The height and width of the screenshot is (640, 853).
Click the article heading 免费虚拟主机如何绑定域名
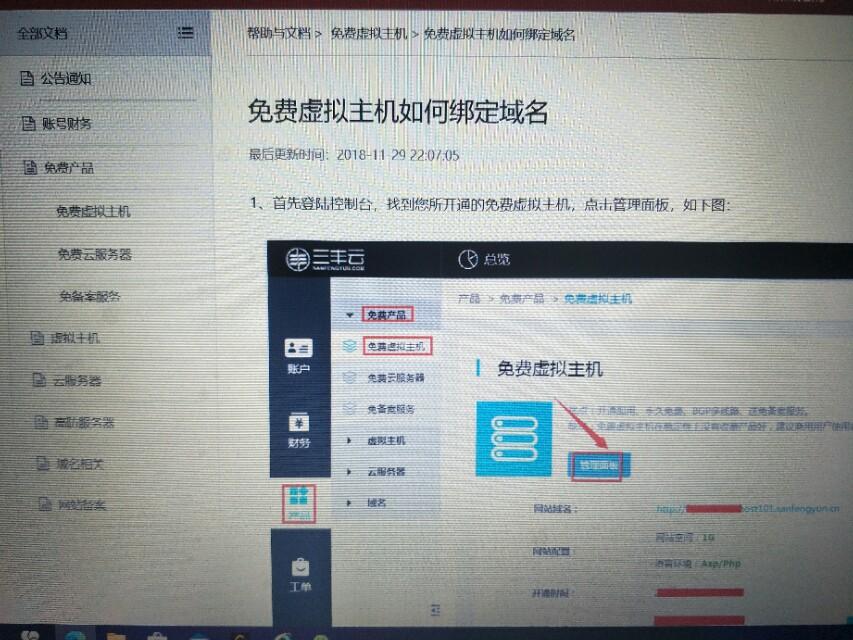click(x=398, y=112)
